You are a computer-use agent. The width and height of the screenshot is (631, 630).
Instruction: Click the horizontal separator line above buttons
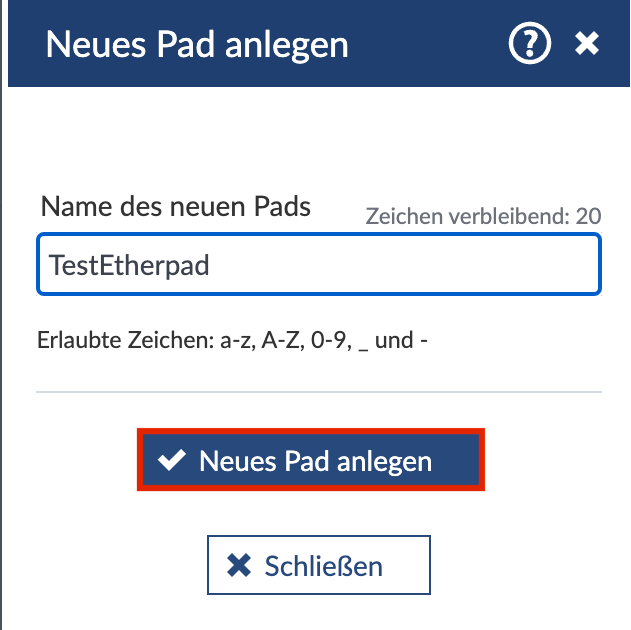pyautogui.click(x=318, y=392)
